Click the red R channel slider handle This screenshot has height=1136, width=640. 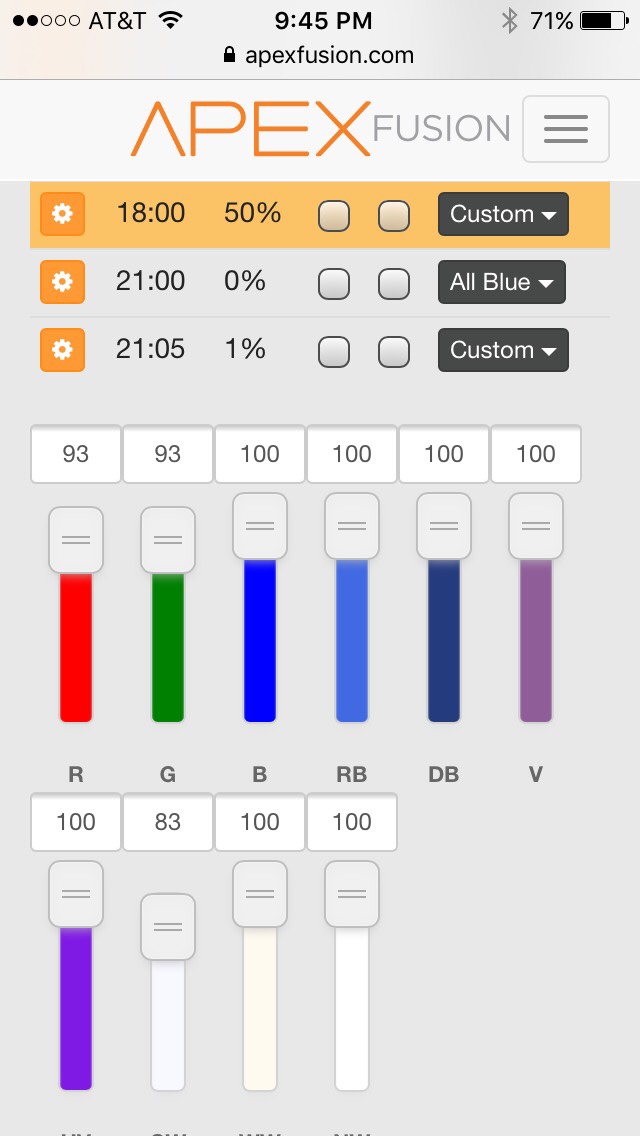[x=75, y=540]
